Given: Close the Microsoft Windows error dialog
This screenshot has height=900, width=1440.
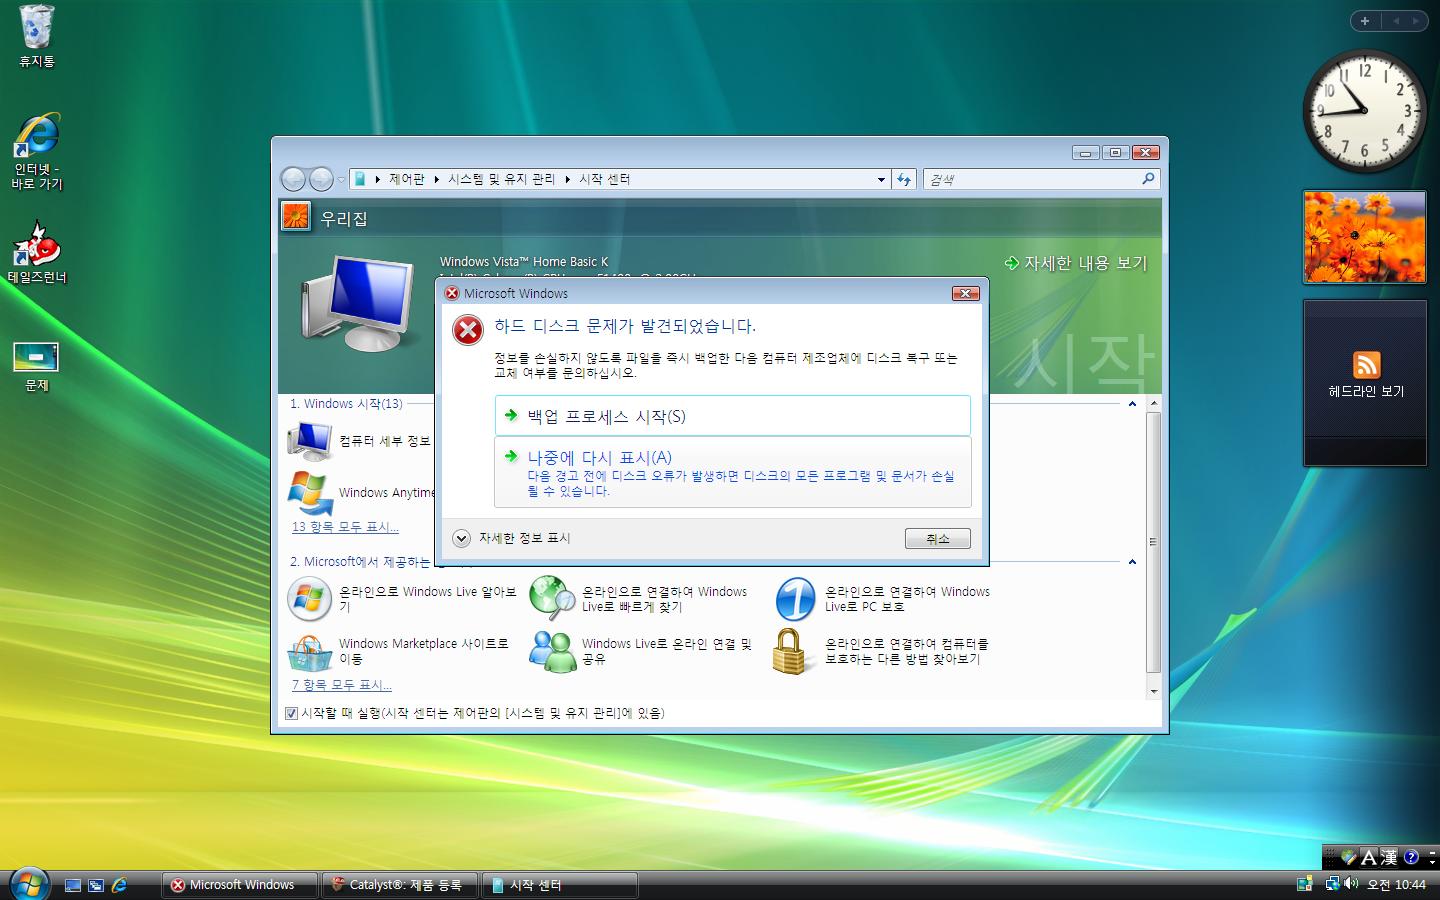Looking at the screenshot, I should pos(965,293).
